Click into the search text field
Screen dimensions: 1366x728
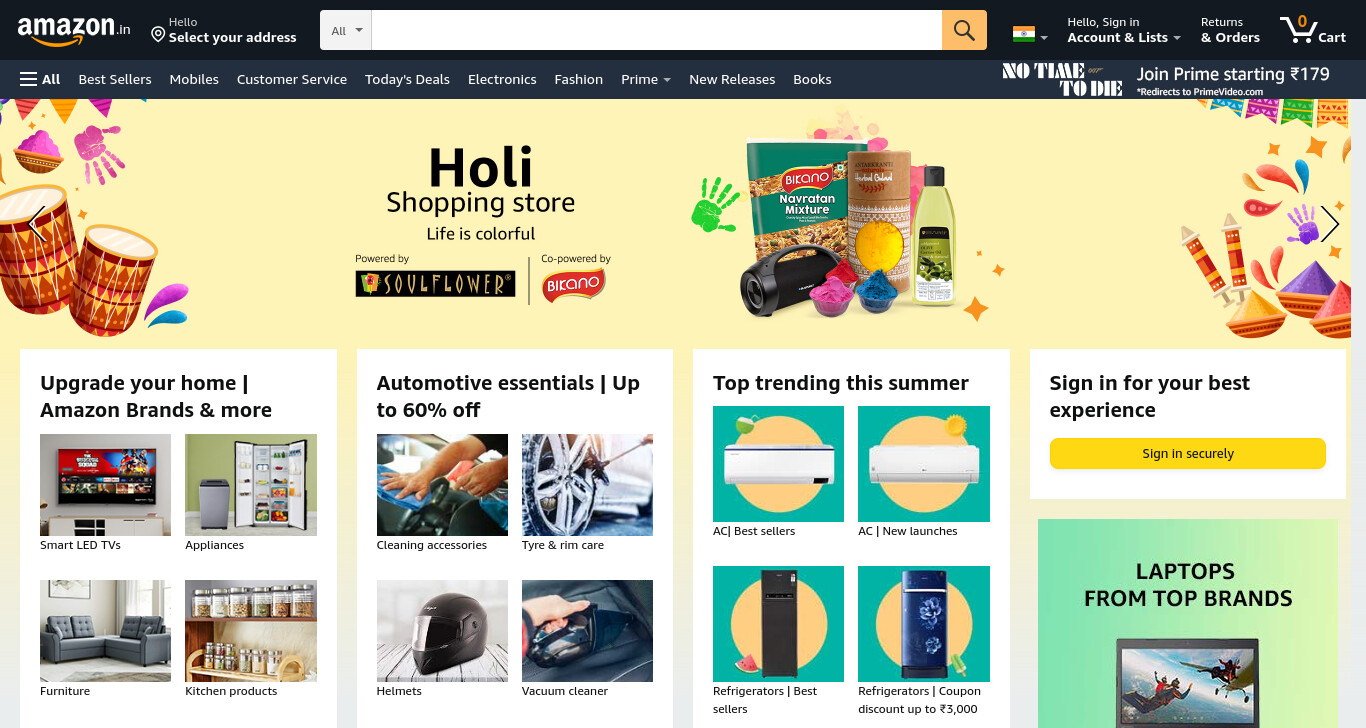pos(657,30)
